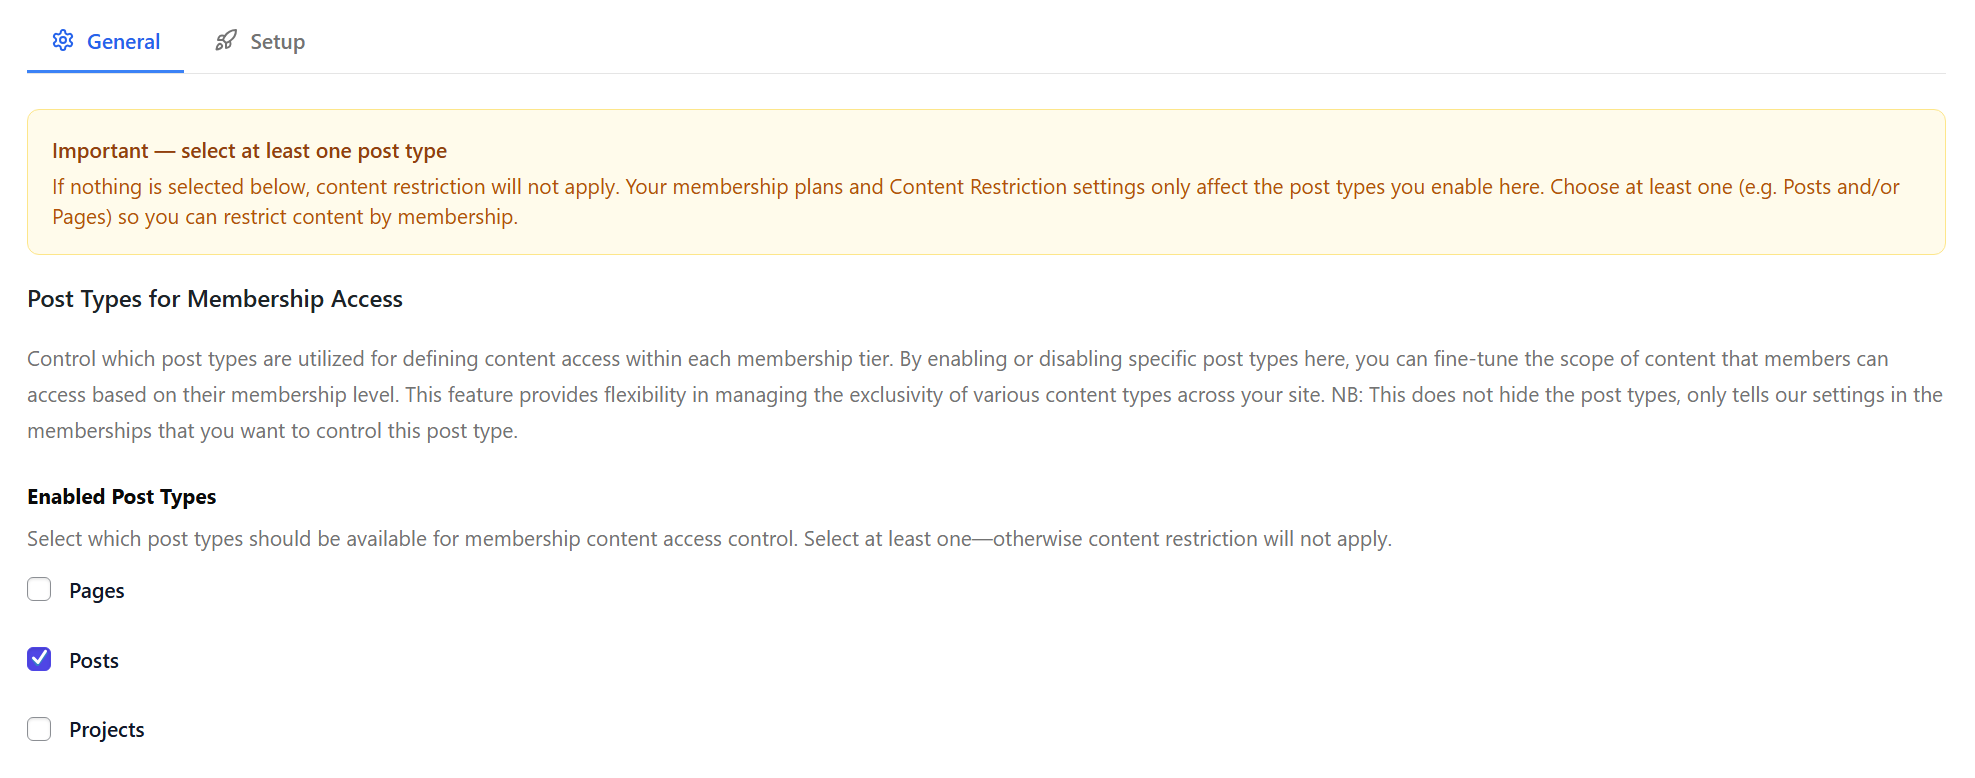The image size is (1975, 778).
Task: Click the Pages label text
Action: tap(95, 590)
